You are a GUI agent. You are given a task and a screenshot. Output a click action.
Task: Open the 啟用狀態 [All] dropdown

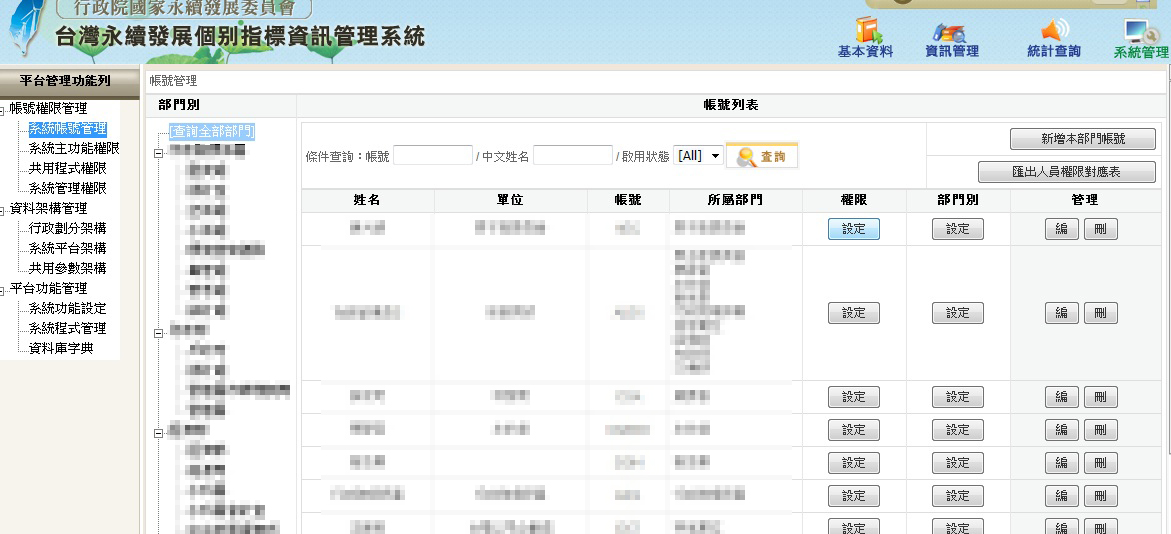click(698, 156)
